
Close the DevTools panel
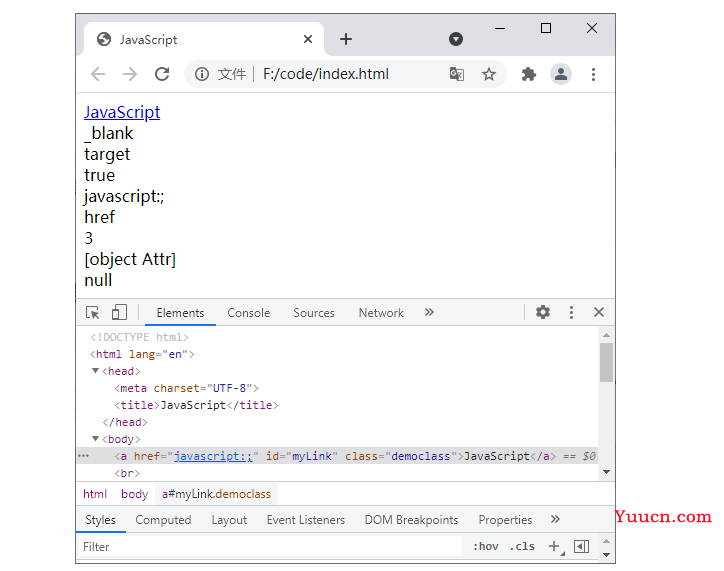[x=599, y=313]
